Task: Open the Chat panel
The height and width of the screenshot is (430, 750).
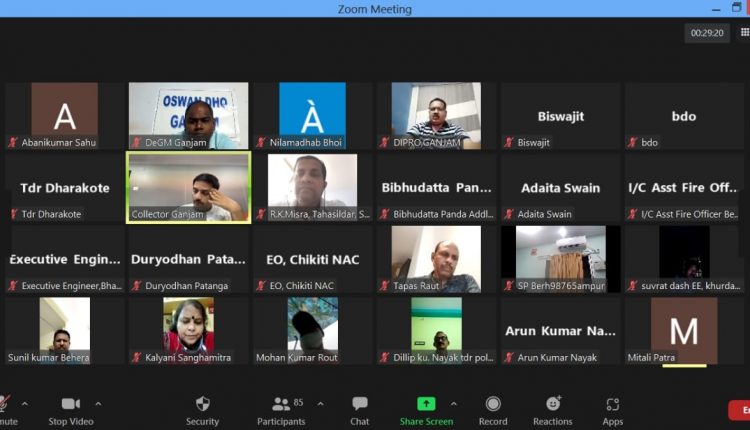Action: coord(359,409)
